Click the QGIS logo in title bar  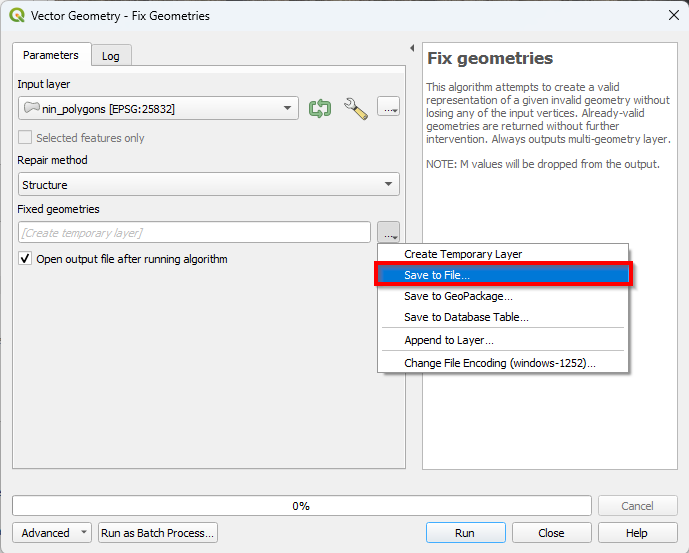[x=16, y=16]
